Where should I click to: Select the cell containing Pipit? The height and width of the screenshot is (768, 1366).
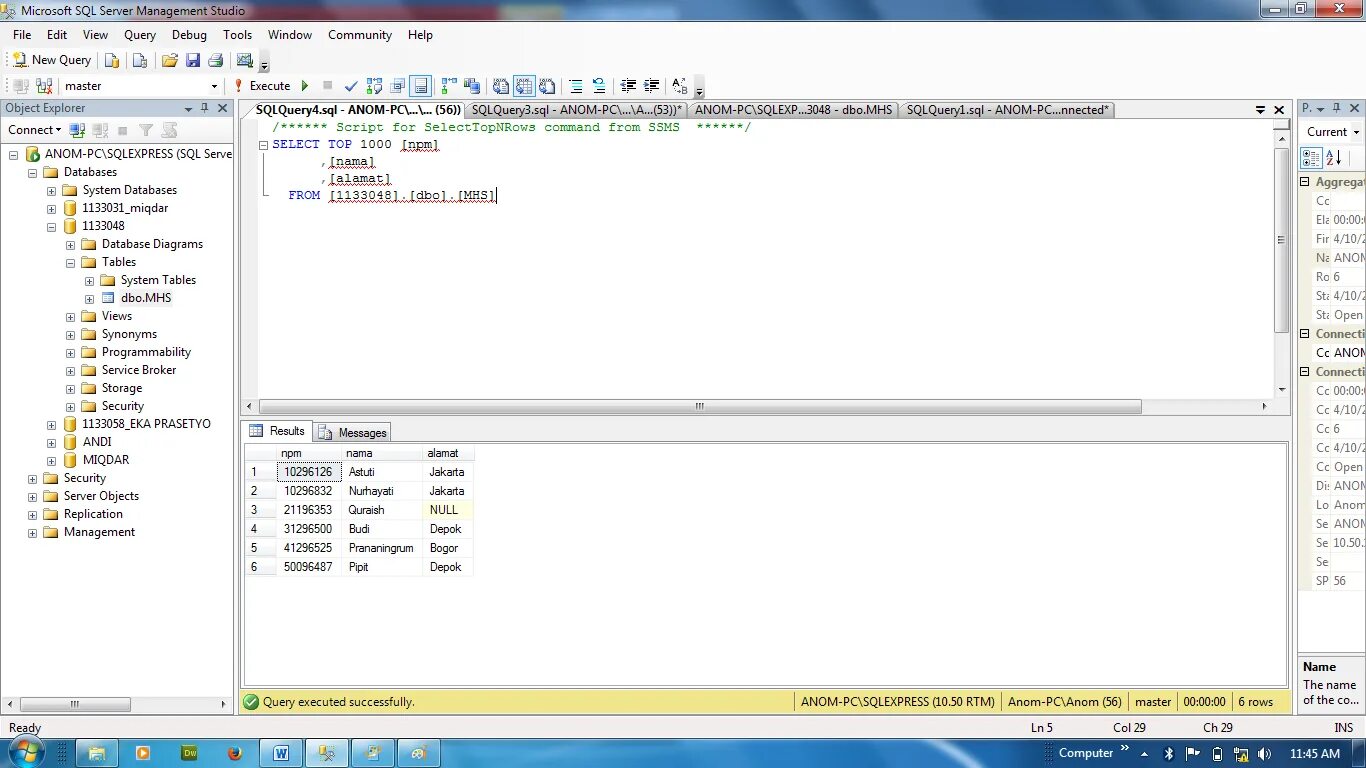click(382, 567)
